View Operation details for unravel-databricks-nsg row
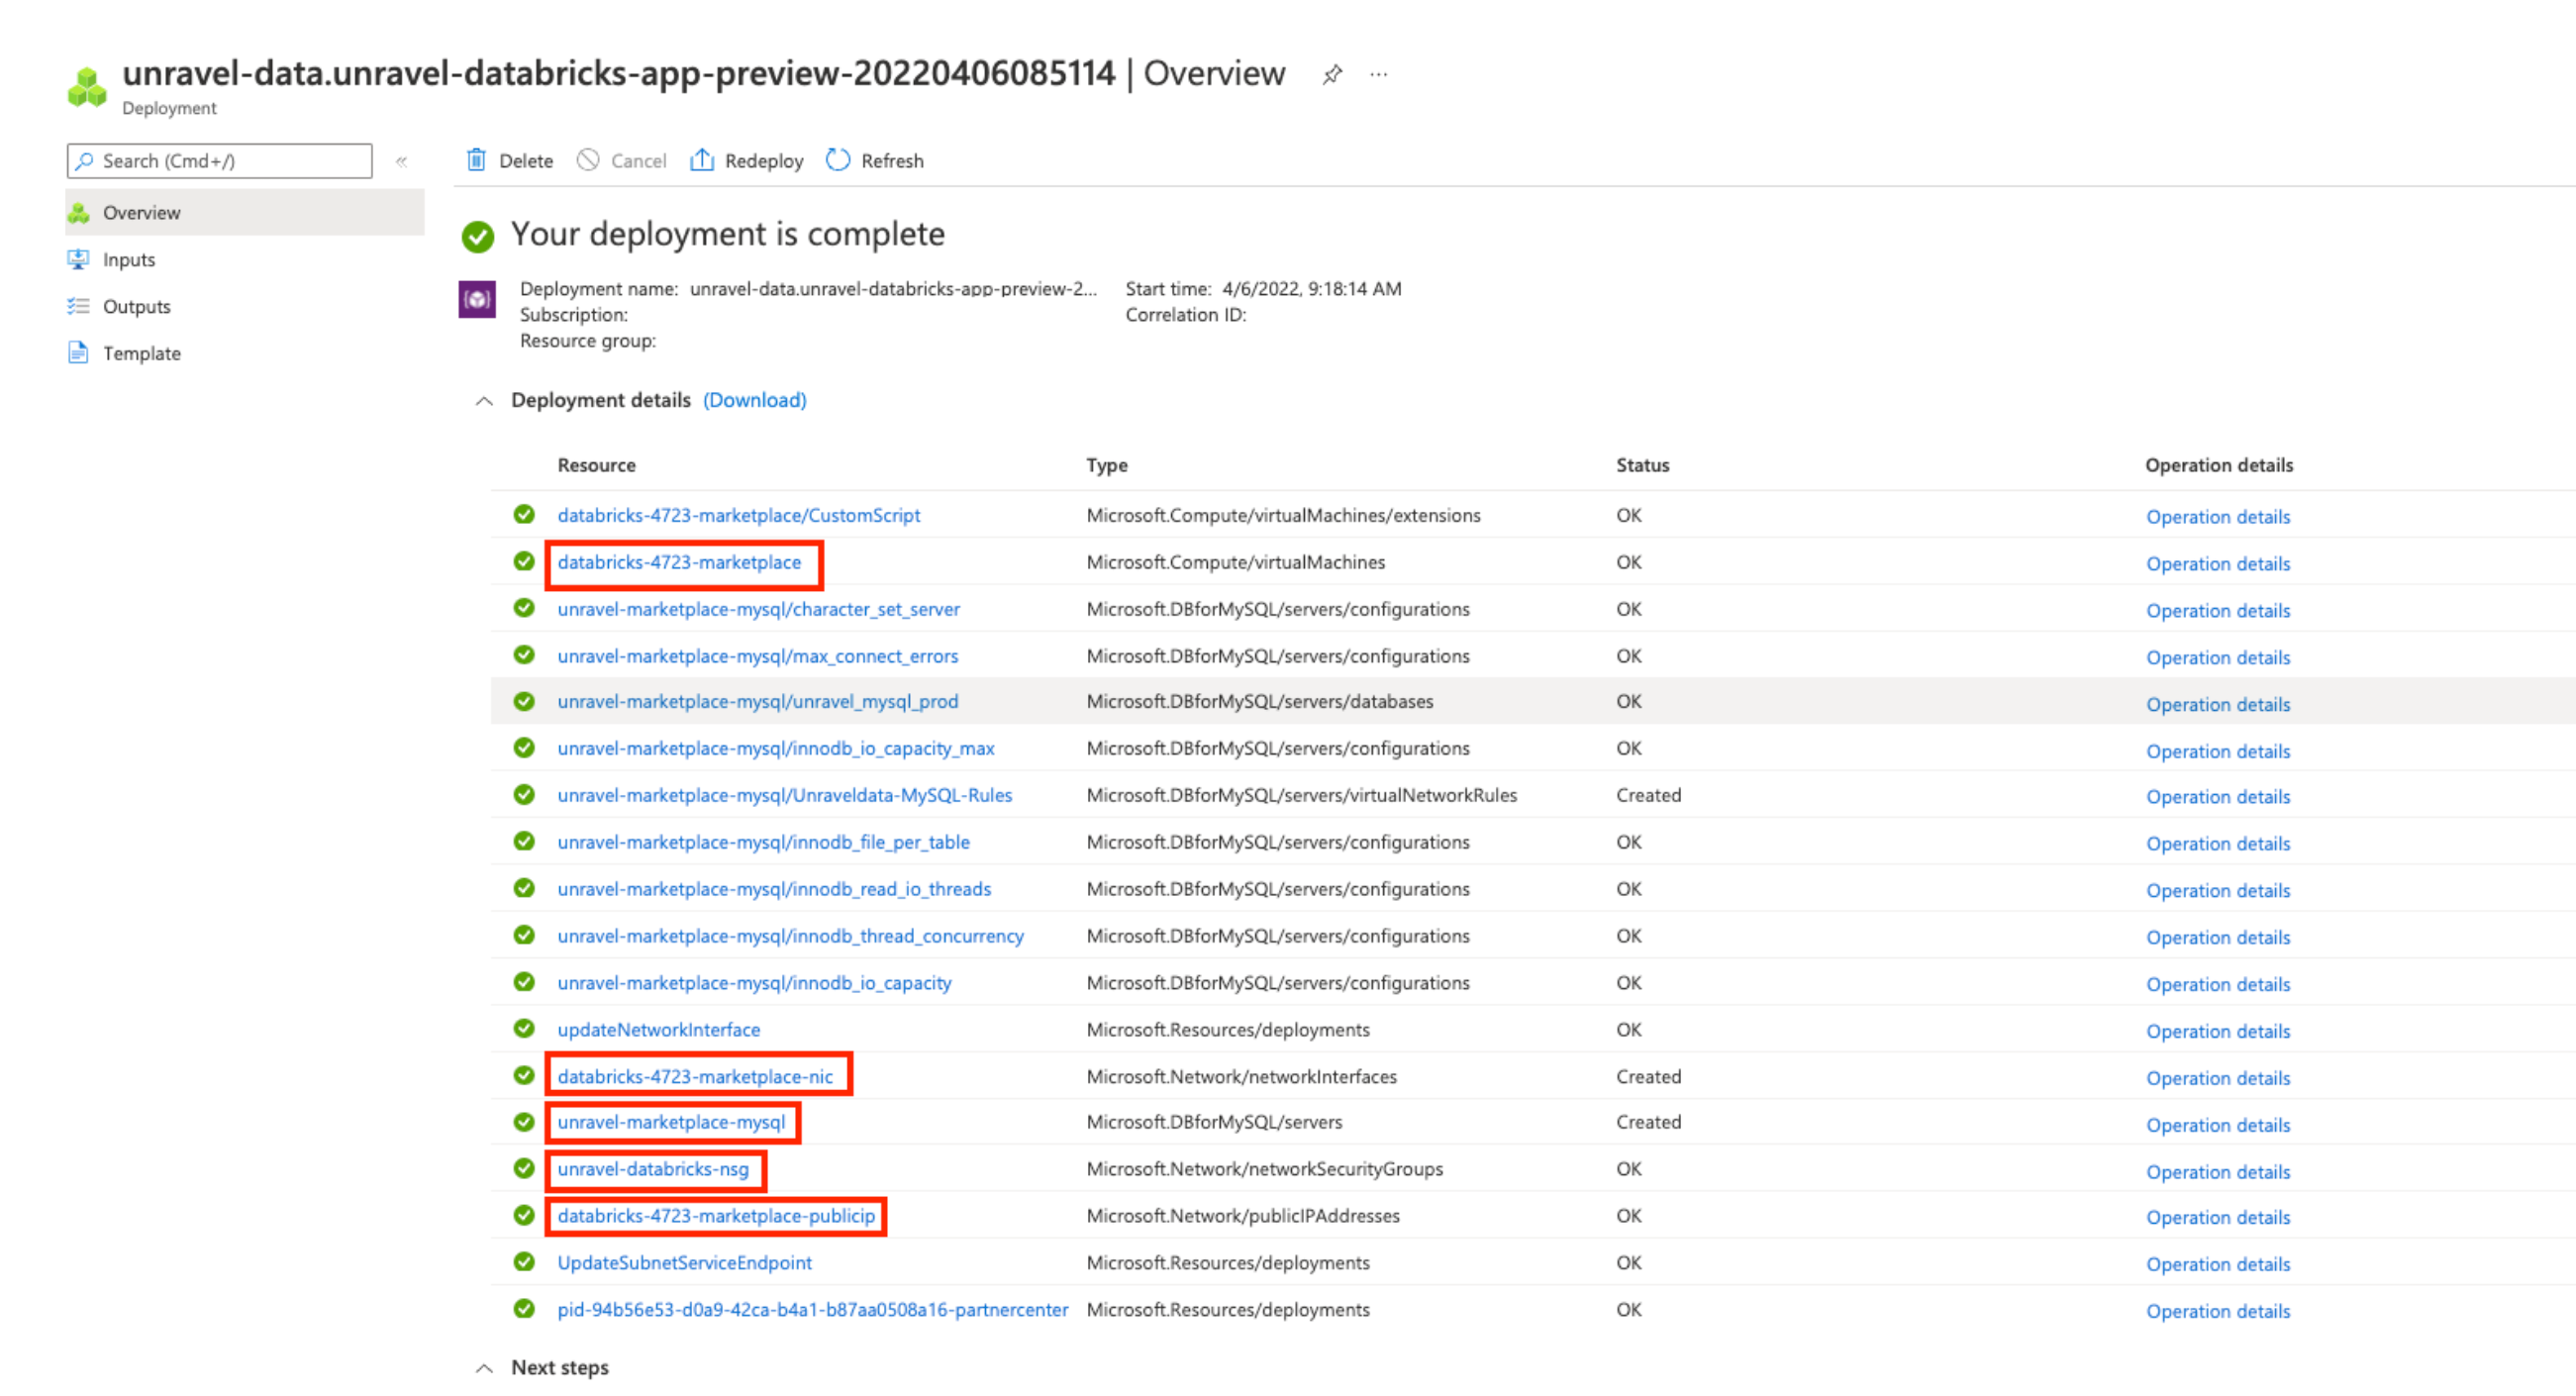The height and width of the screenshot is (1396, 2576). [x=2217, y=1171]
